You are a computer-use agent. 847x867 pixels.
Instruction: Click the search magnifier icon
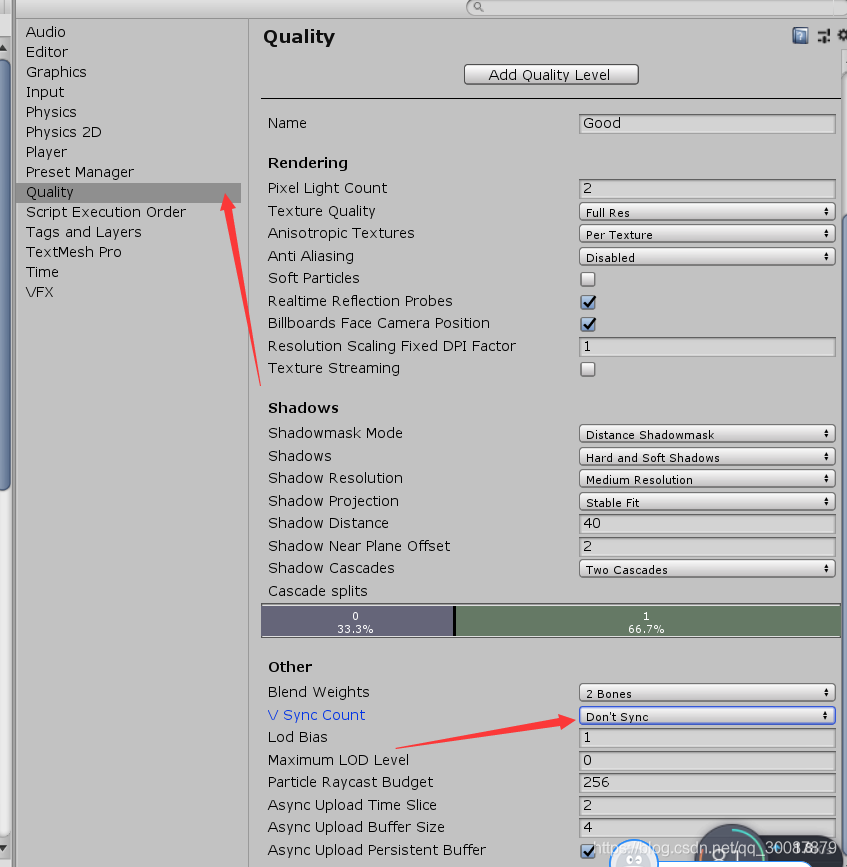coord(478,7)
